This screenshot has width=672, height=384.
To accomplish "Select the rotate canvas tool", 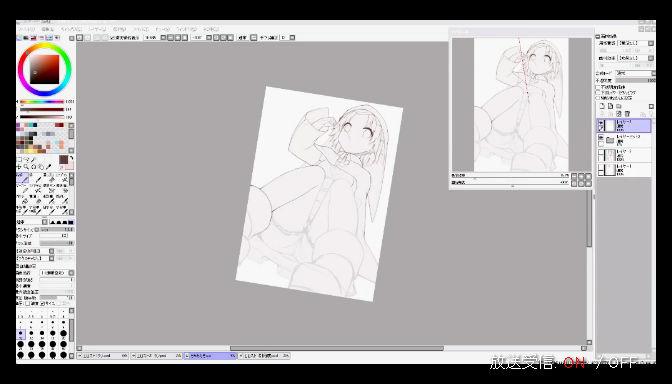I will (x=33, y=166).
